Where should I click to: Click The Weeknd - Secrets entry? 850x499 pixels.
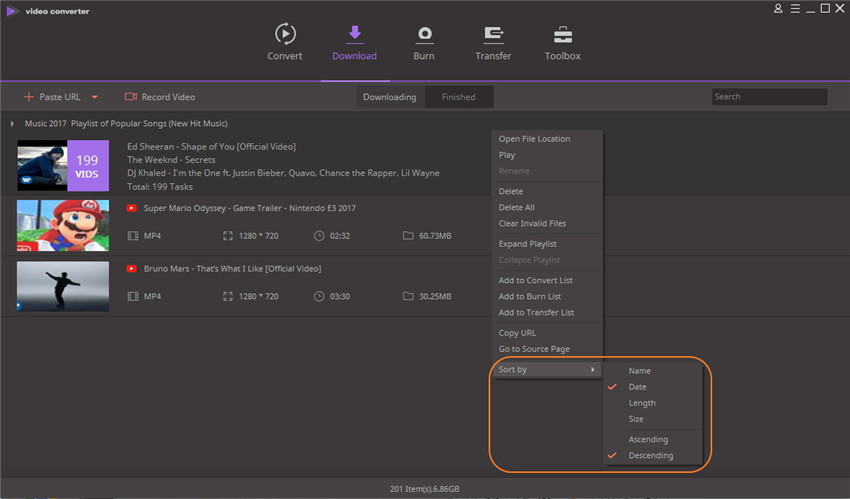click(x=171, y=160)
